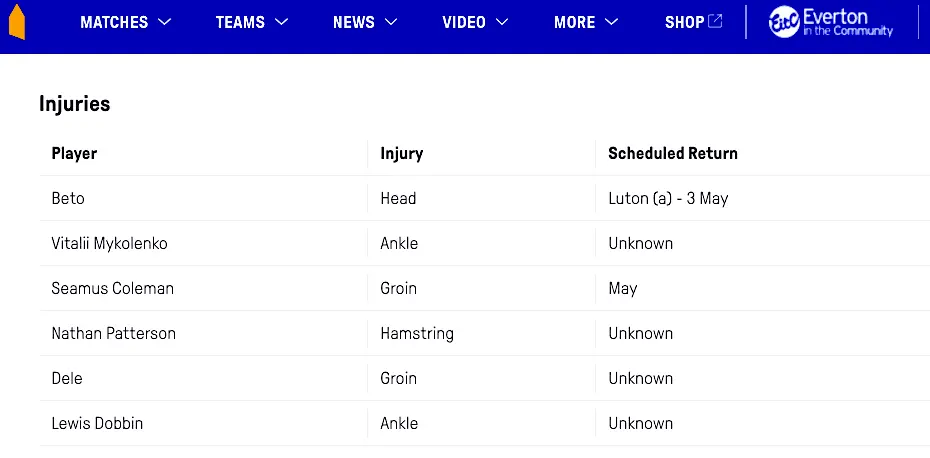The height and width of the screenshot is (458, 930).
Task: Click the external link icon beside Shop
Action: pyautogui.click(x=715, y=22)
